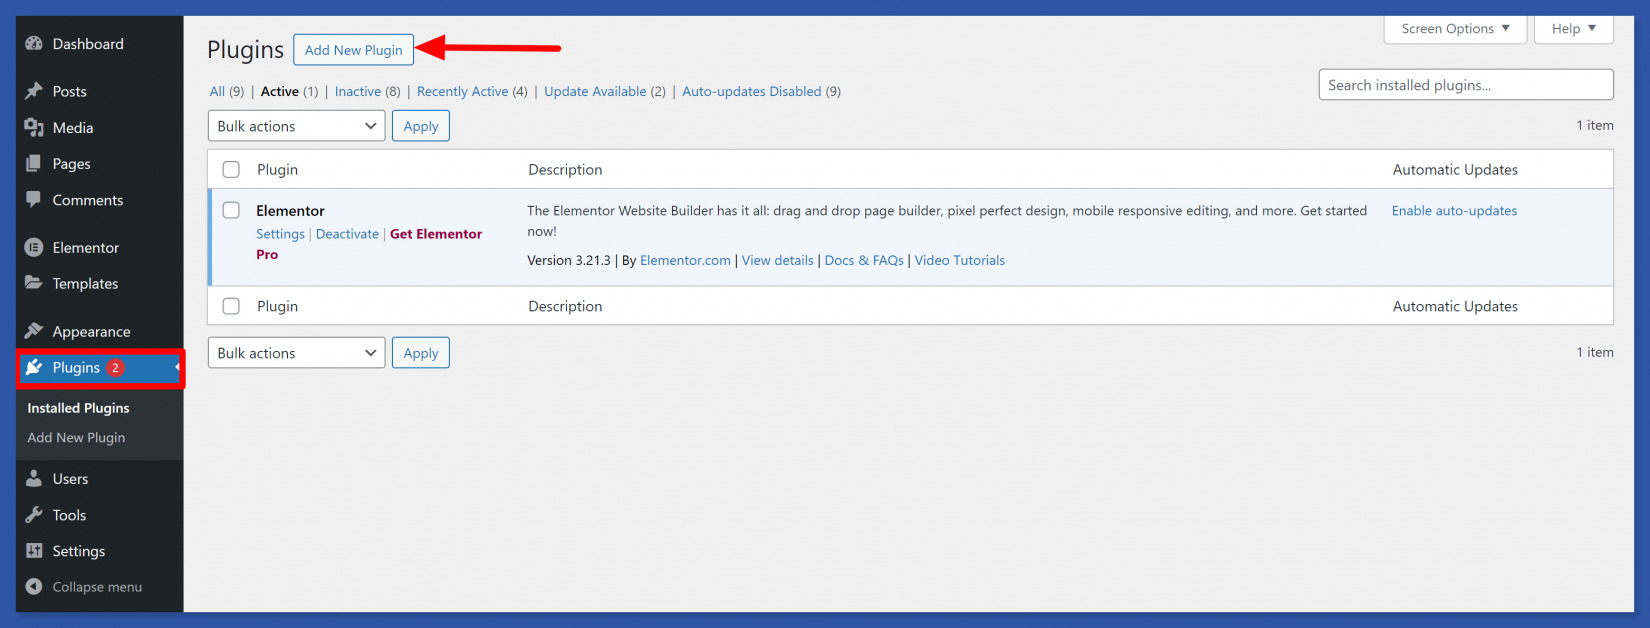Click the Appearance paintbrush icon
The width and height of the screenshot is (1650, 628).
(34, 331)
